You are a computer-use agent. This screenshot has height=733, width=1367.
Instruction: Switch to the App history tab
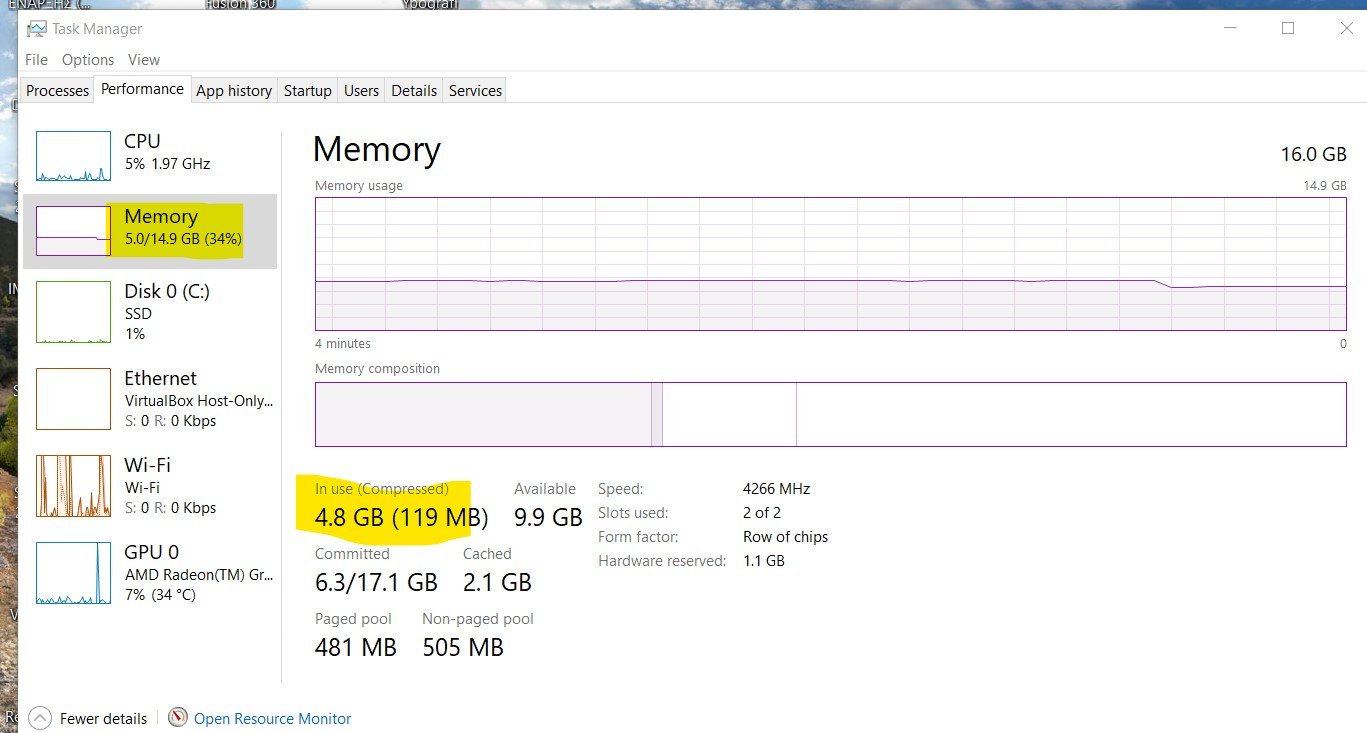click(x=234, y=90)
